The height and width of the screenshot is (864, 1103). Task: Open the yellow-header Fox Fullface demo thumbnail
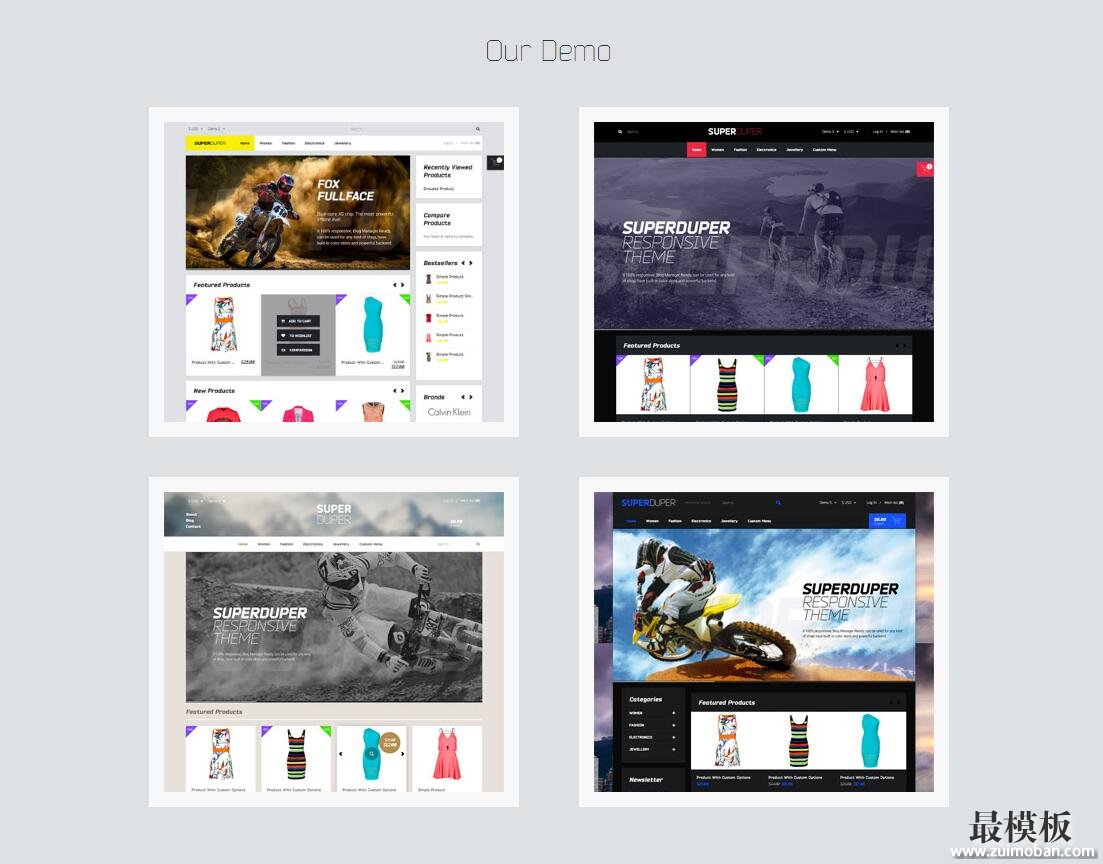[333, 272]
